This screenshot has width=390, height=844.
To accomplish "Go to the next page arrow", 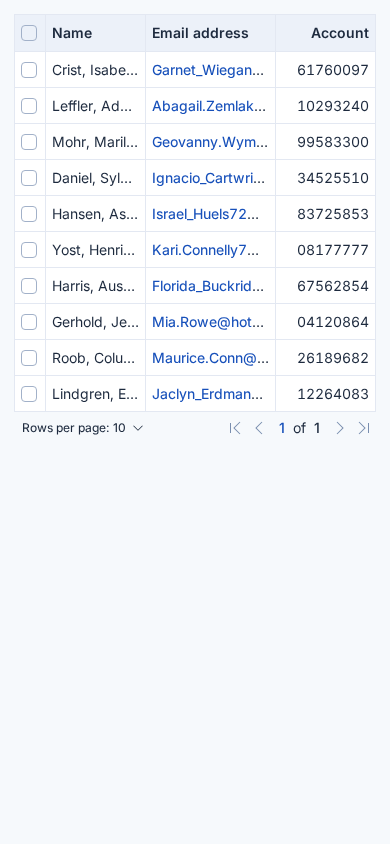I will 339,428.
